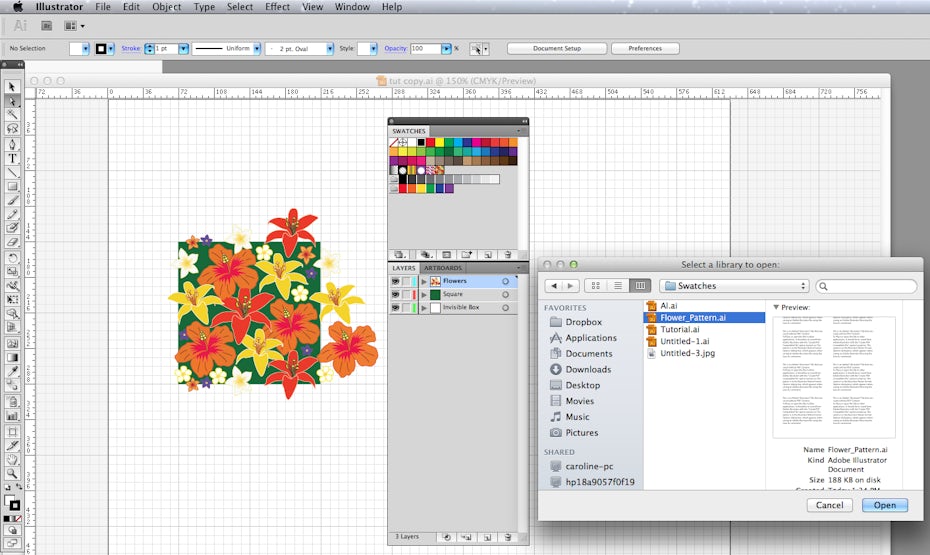Delete swatch using the trash icon
Screen dimensions: 930x555
(x=508, y=255)
